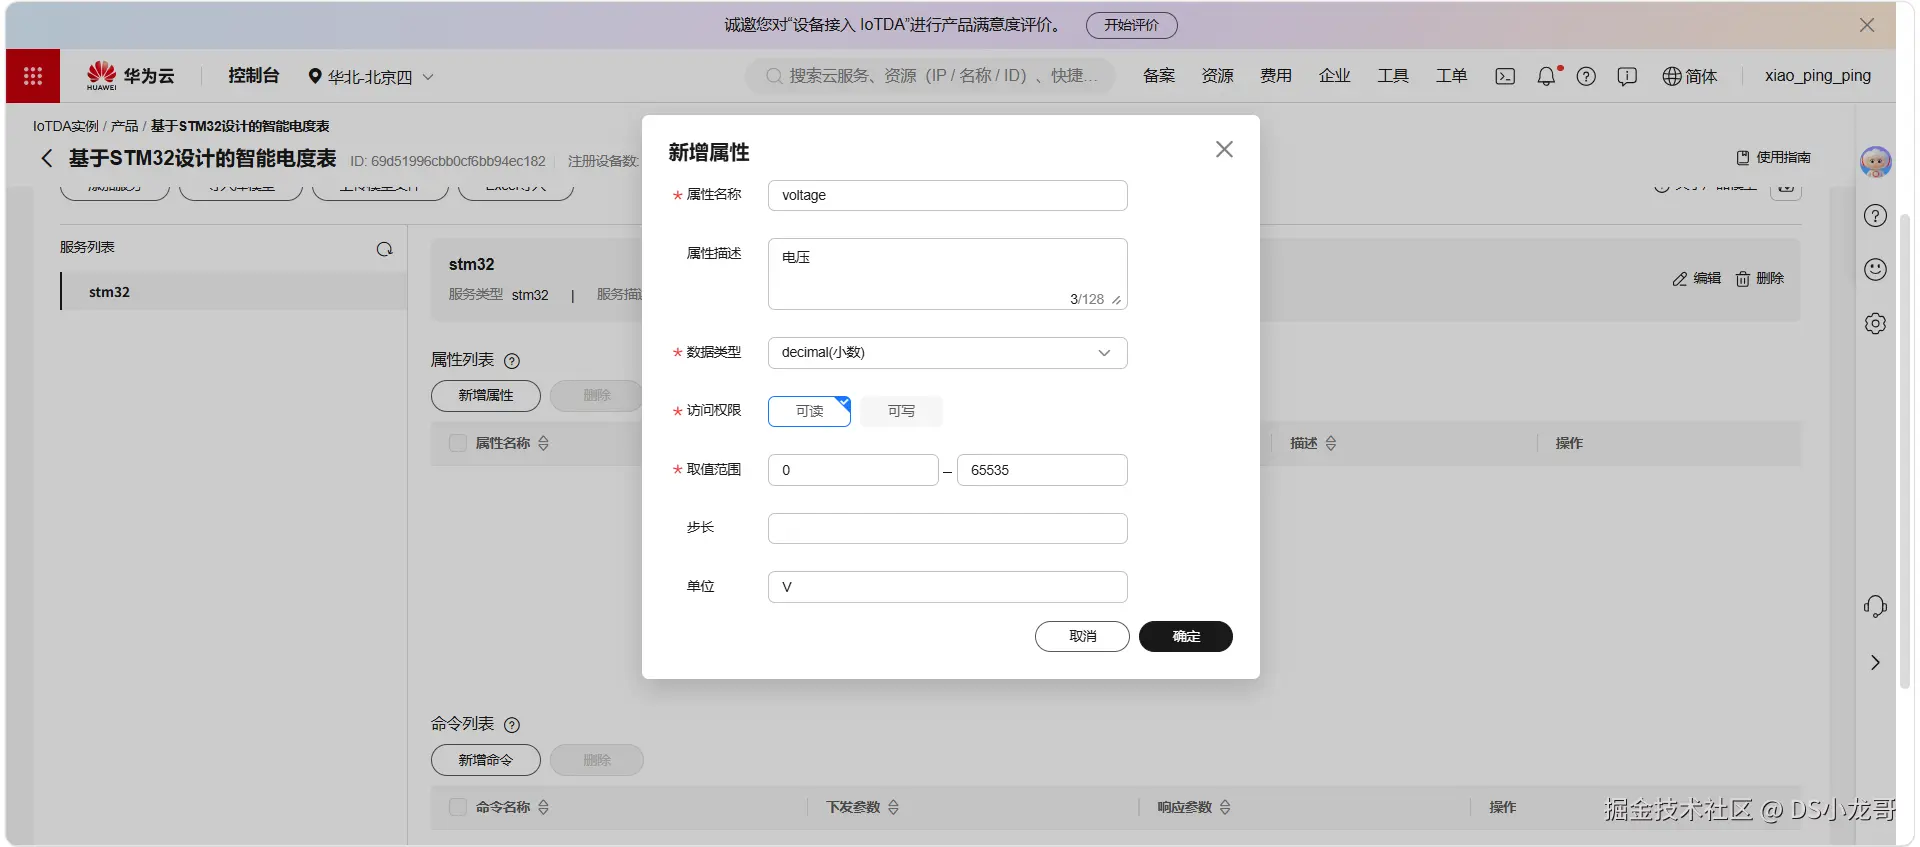1920x847 pixels.
Task: Click the 取消 button
Action: (1082, 636)
